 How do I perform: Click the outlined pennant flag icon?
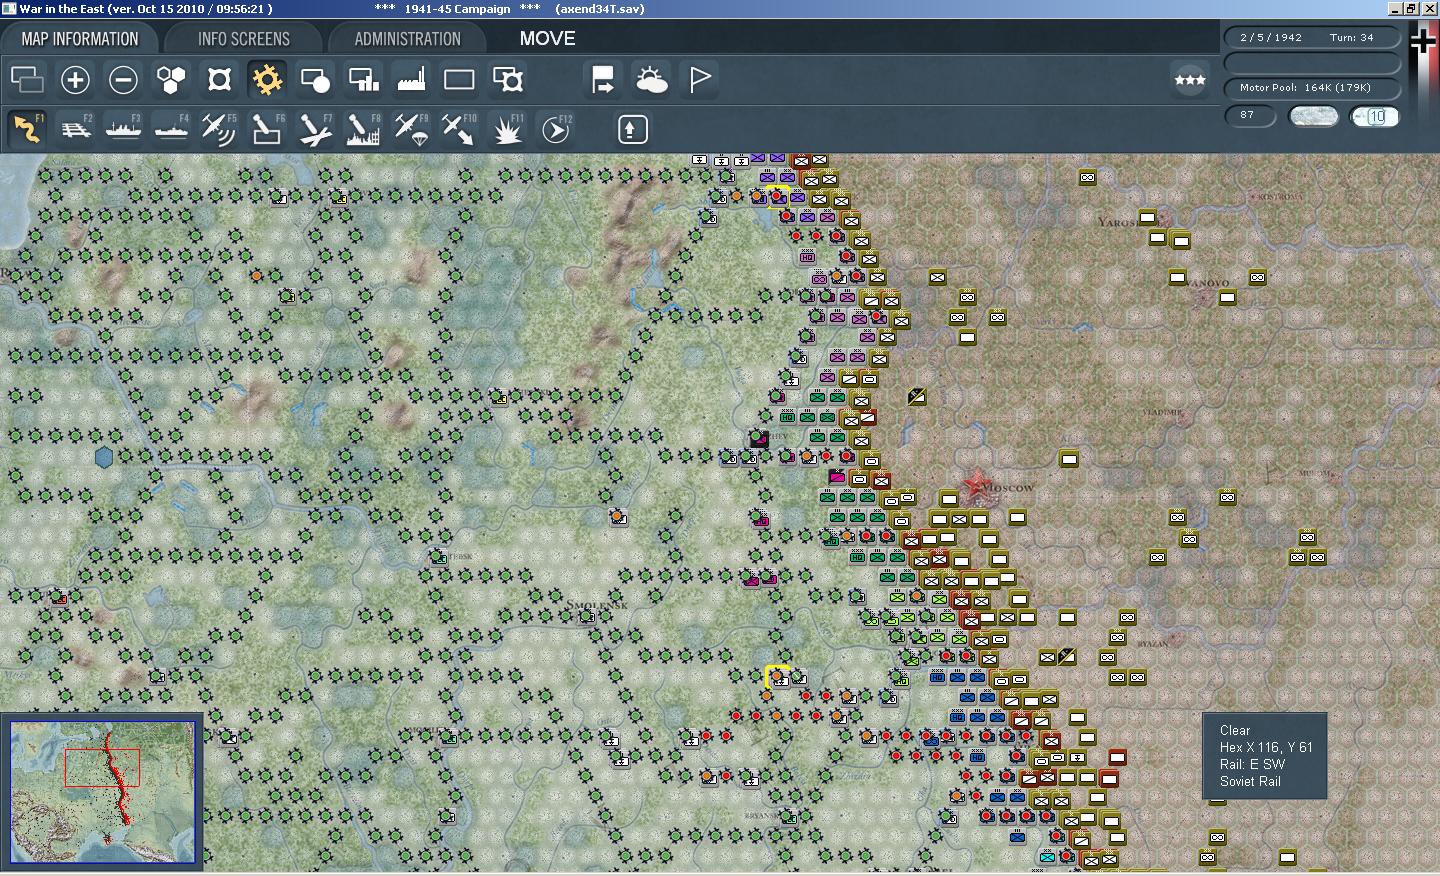[699, 79]
